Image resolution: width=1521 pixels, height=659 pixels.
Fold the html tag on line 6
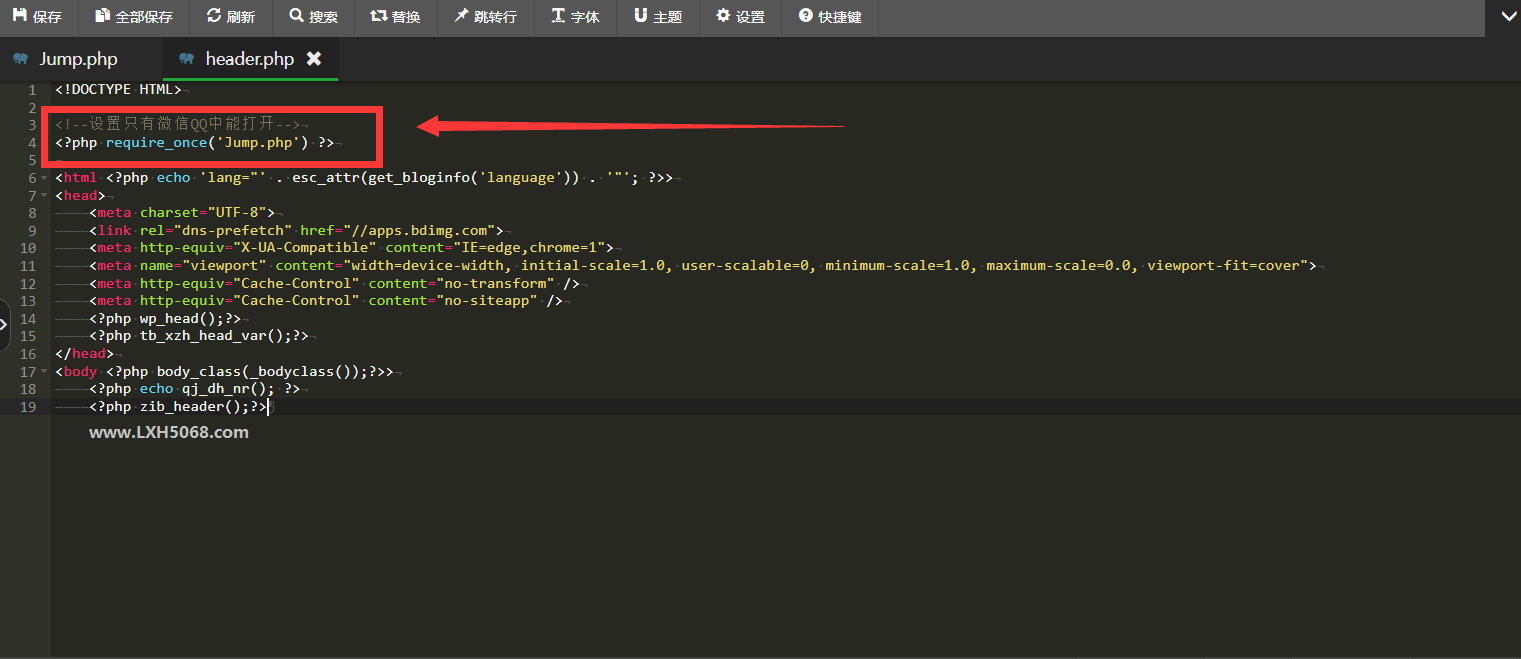44,178
